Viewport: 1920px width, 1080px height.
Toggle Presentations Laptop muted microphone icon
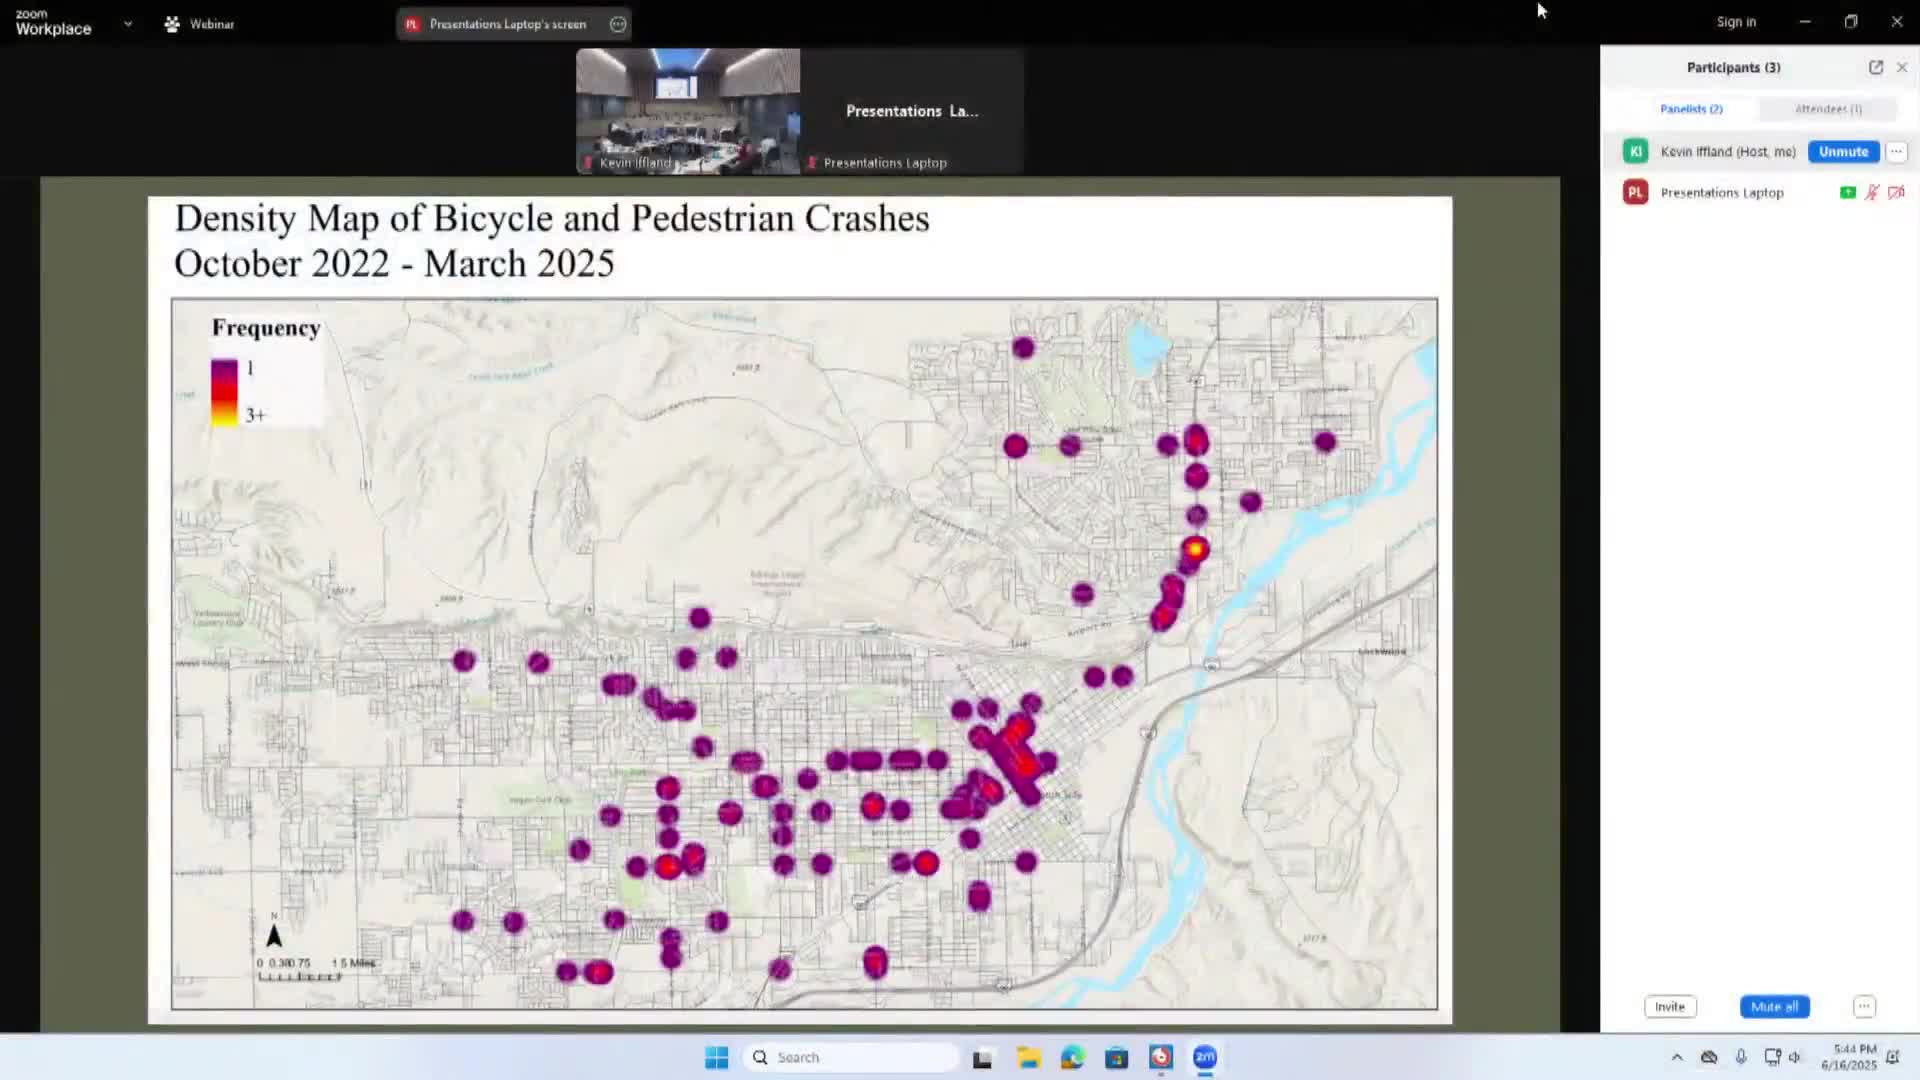1872,192
